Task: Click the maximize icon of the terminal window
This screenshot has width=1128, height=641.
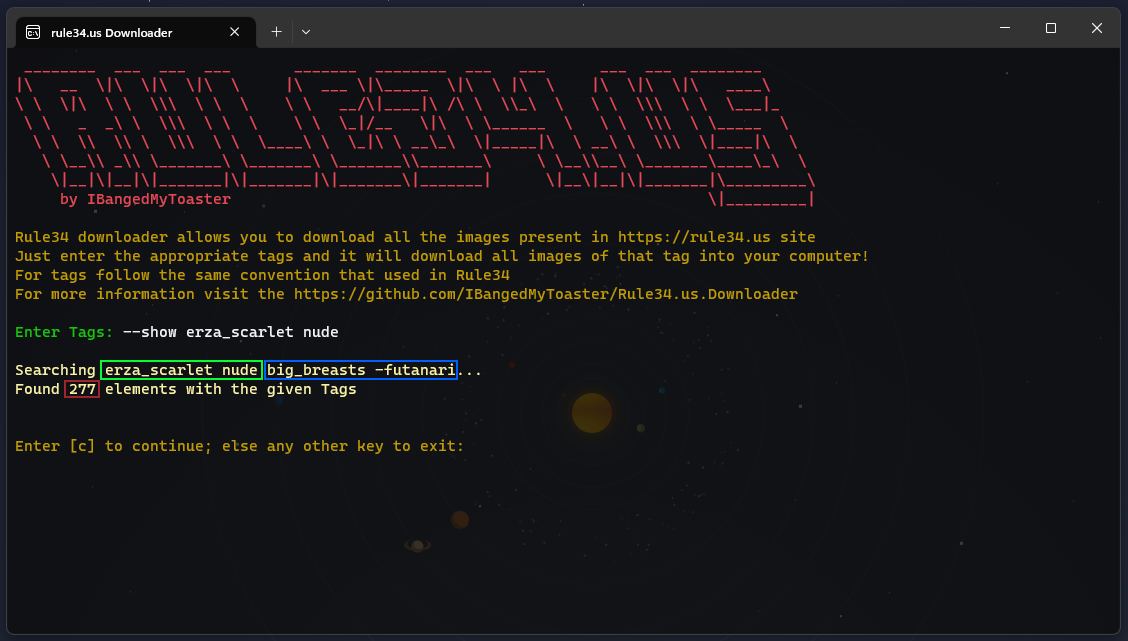Action: tap(1050, 27)
